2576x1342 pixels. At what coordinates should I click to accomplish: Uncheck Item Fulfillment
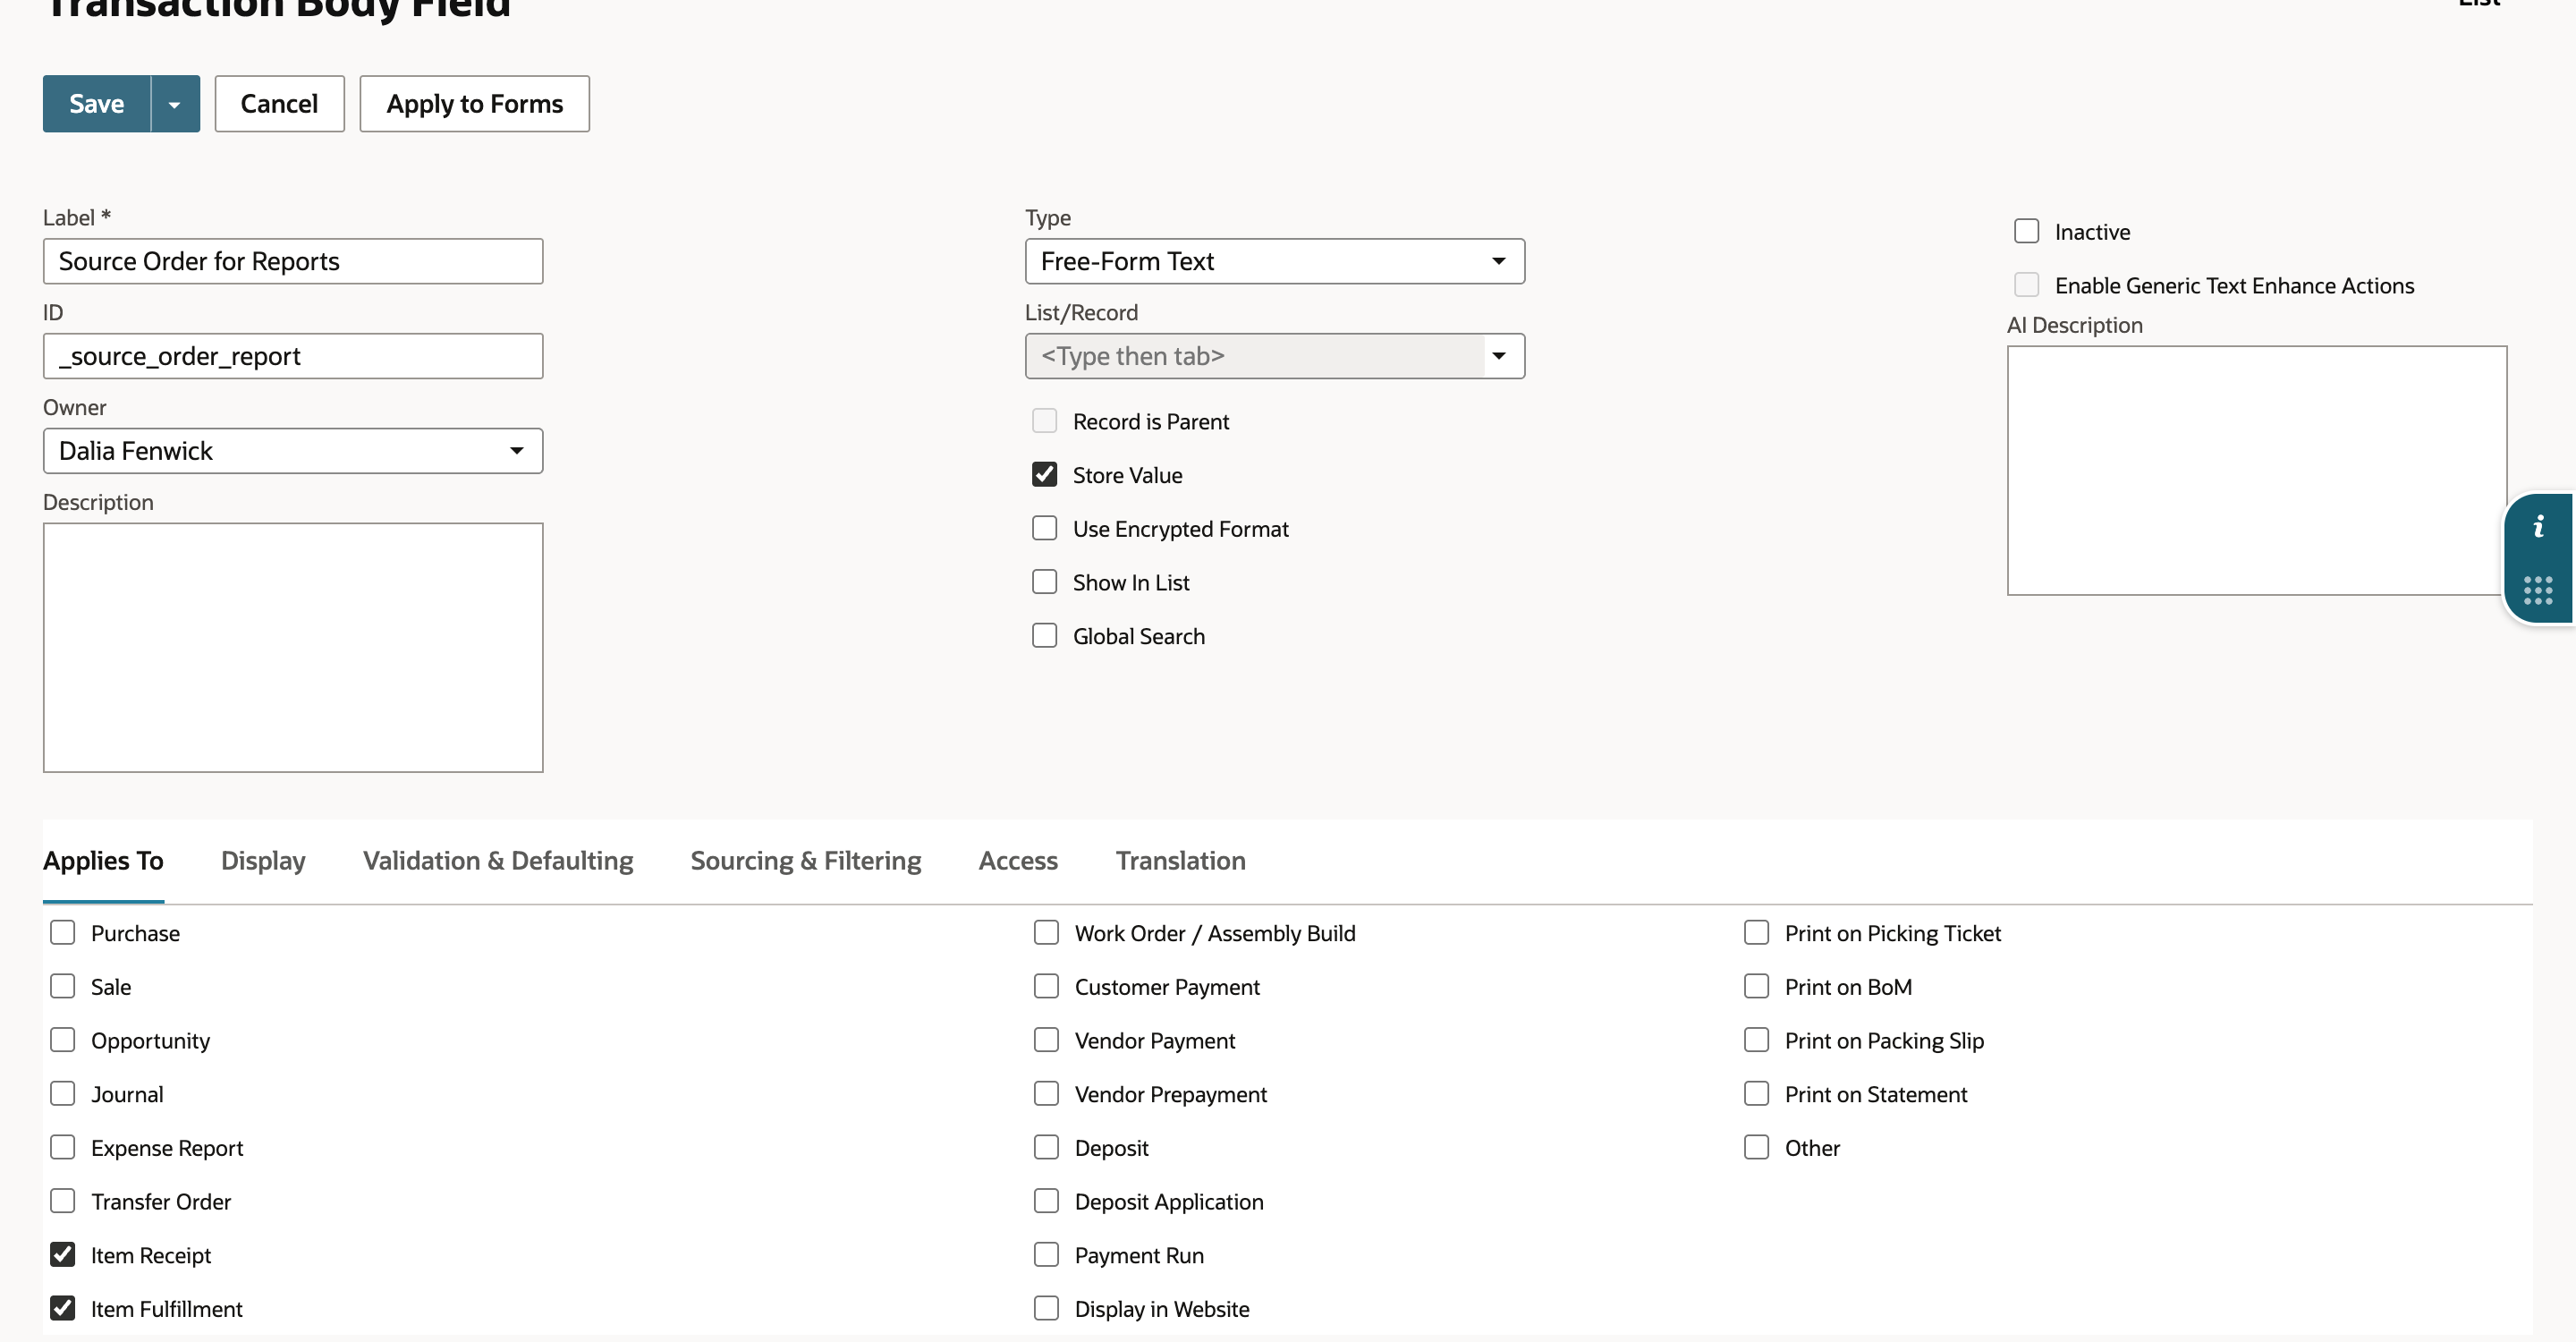coord(63,1308)
